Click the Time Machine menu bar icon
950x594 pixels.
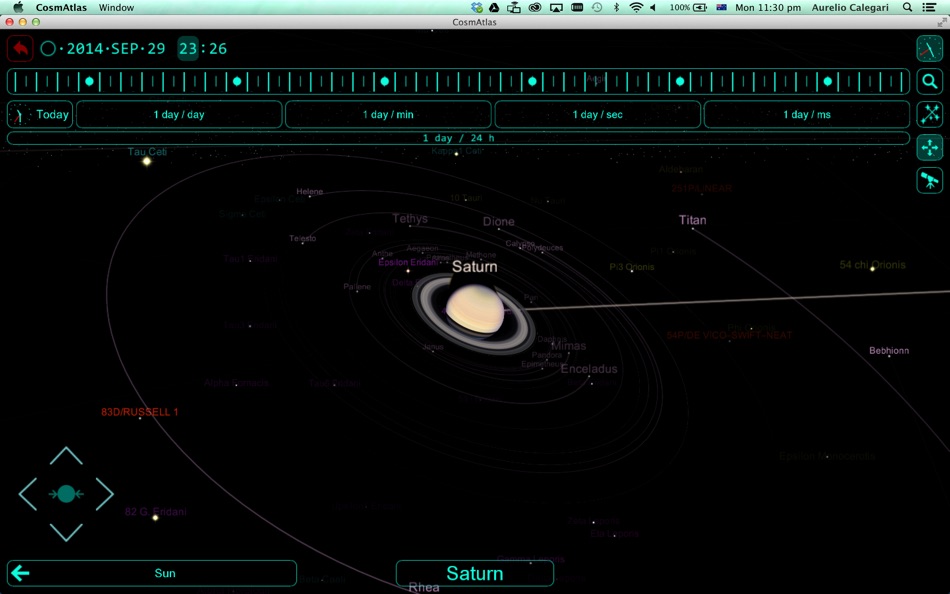[597, 7]
